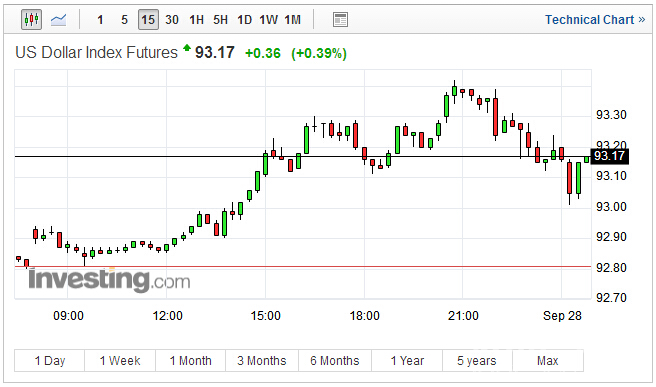Click the 09:00 time axis label
Image resolution: width=656 pixels, height=387 pixels.
[68, 316]
